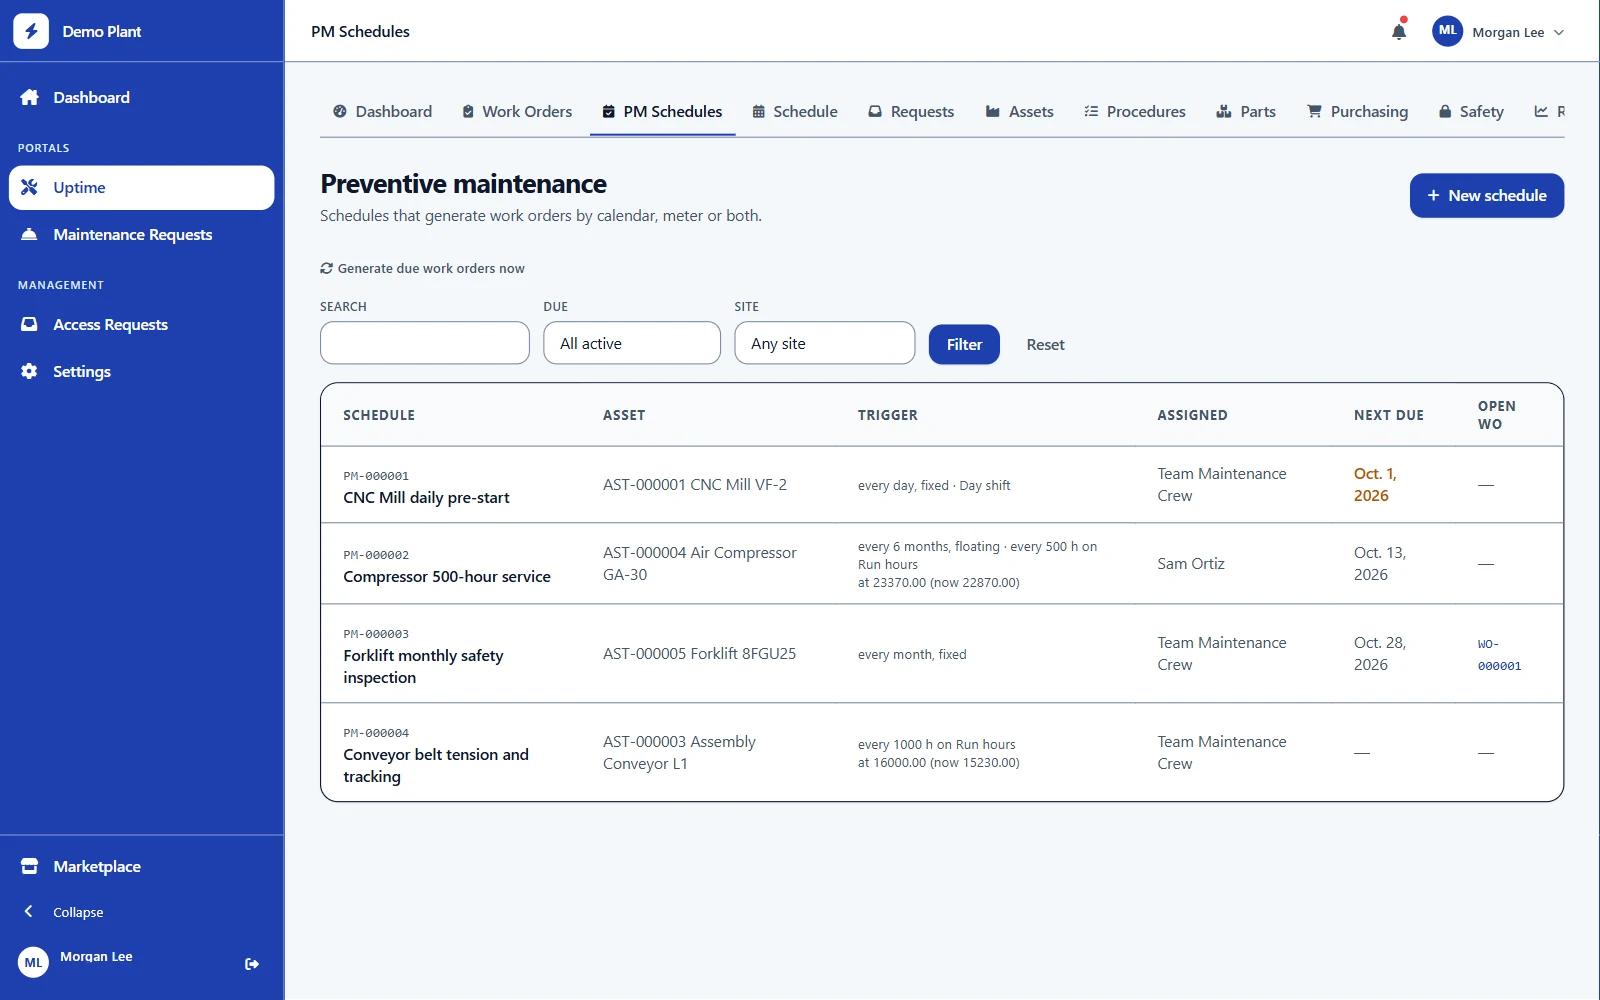Click the partially visible reports chart tab
Image resolution: width=1600 pixels, height=1000 pixels.
[x=1550, y=112]
